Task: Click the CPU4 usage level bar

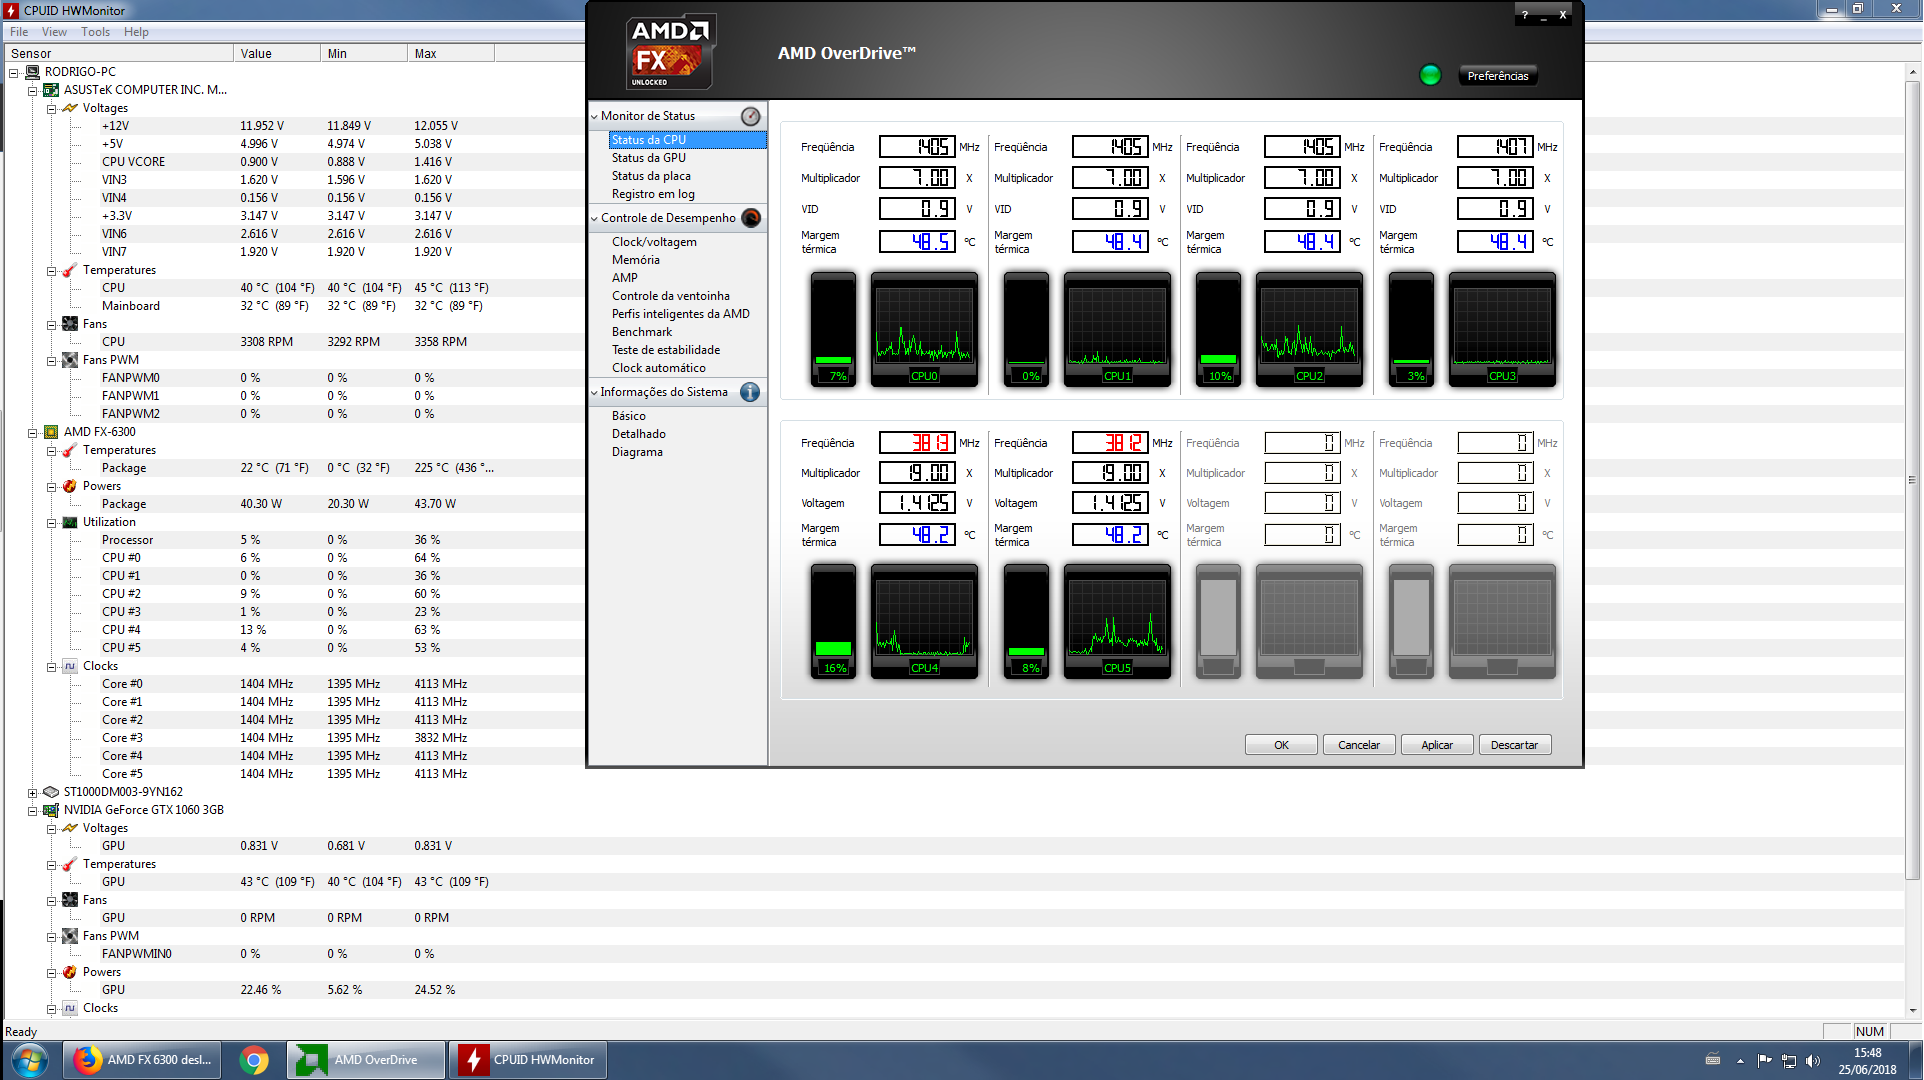Action: [x=833, y=621]
